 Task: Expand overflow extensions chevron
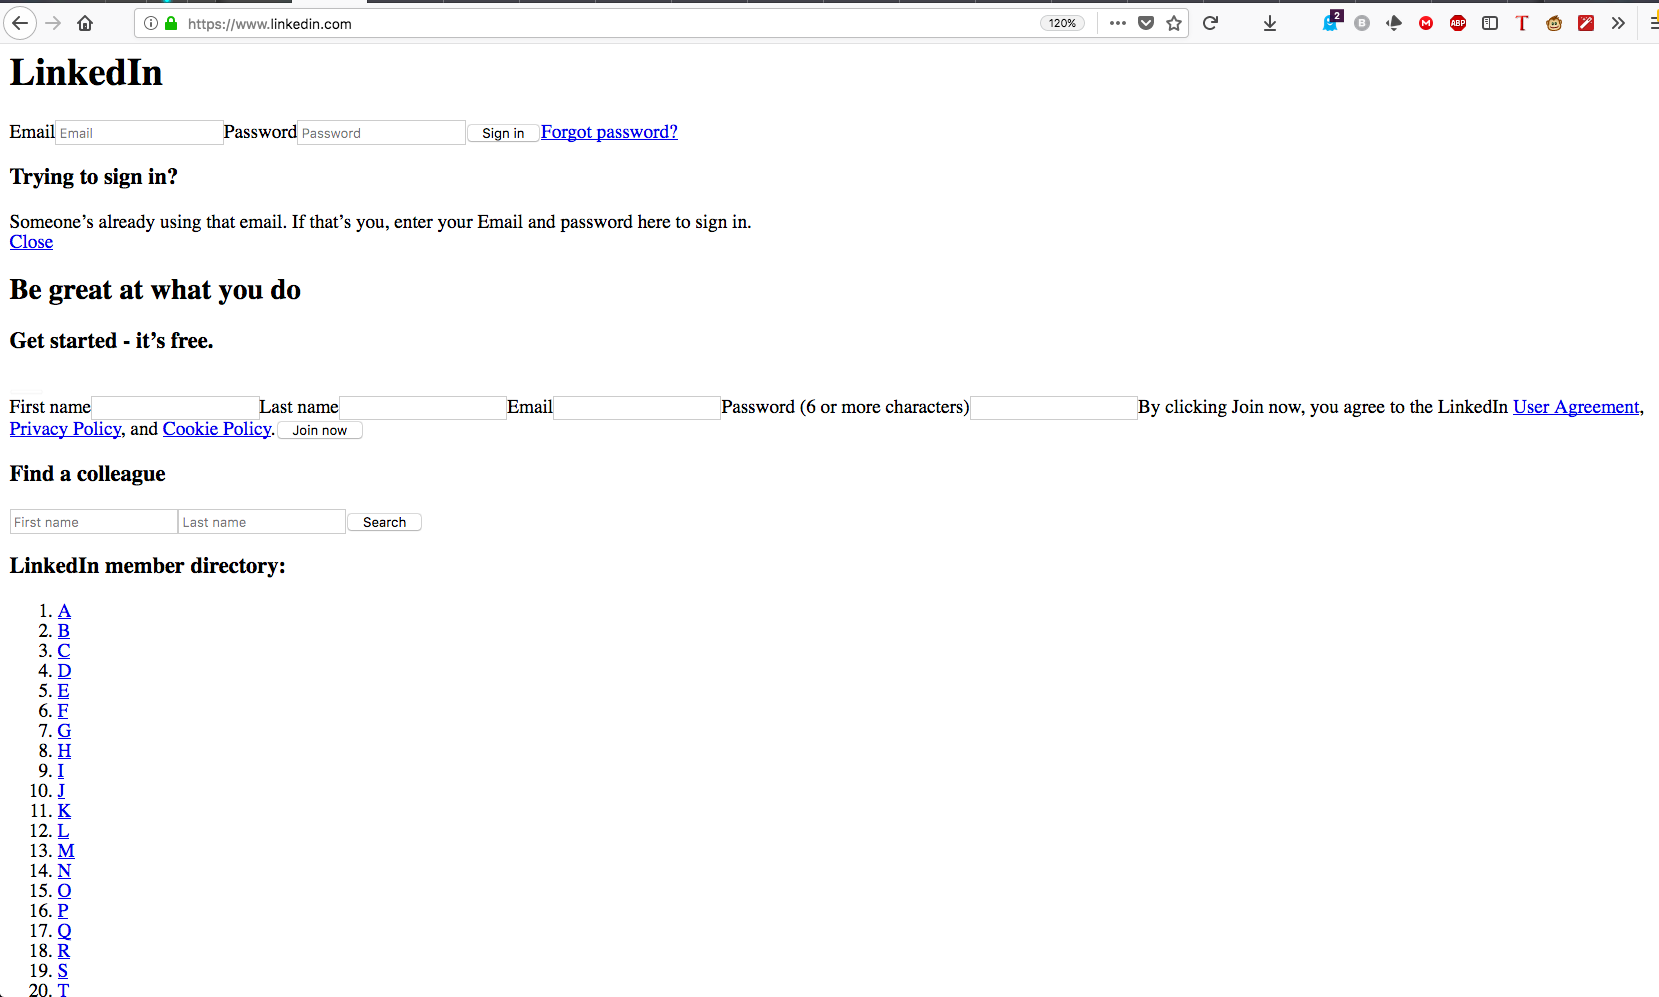1618,23
